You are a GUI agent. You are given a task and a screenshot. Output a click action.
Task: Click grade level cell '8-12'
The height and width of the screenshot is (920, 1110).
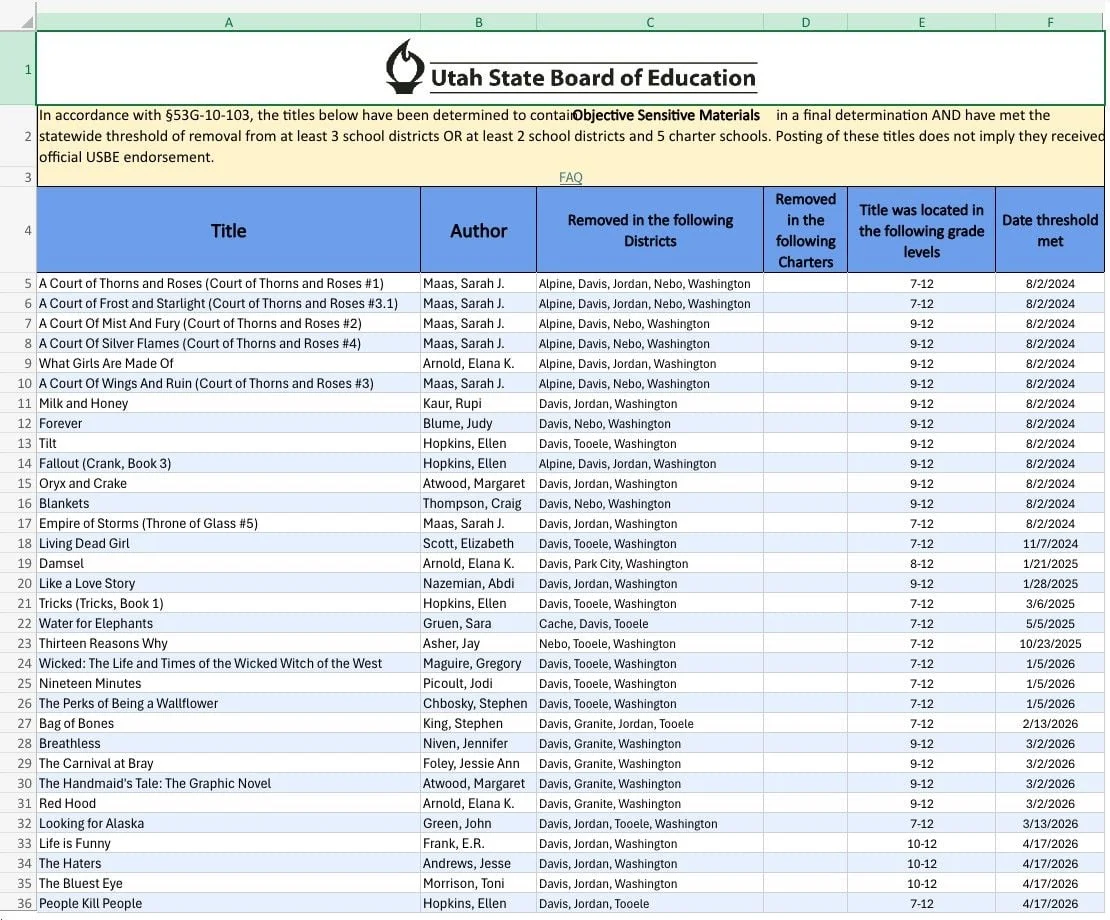point(922,563)
